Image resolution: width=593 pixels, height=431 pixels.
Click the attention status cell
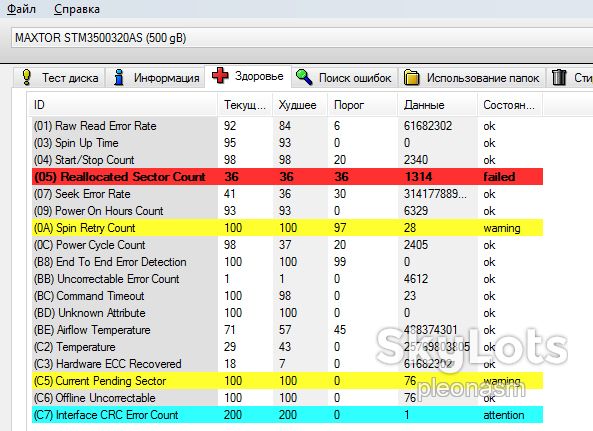tap(504, 415)
